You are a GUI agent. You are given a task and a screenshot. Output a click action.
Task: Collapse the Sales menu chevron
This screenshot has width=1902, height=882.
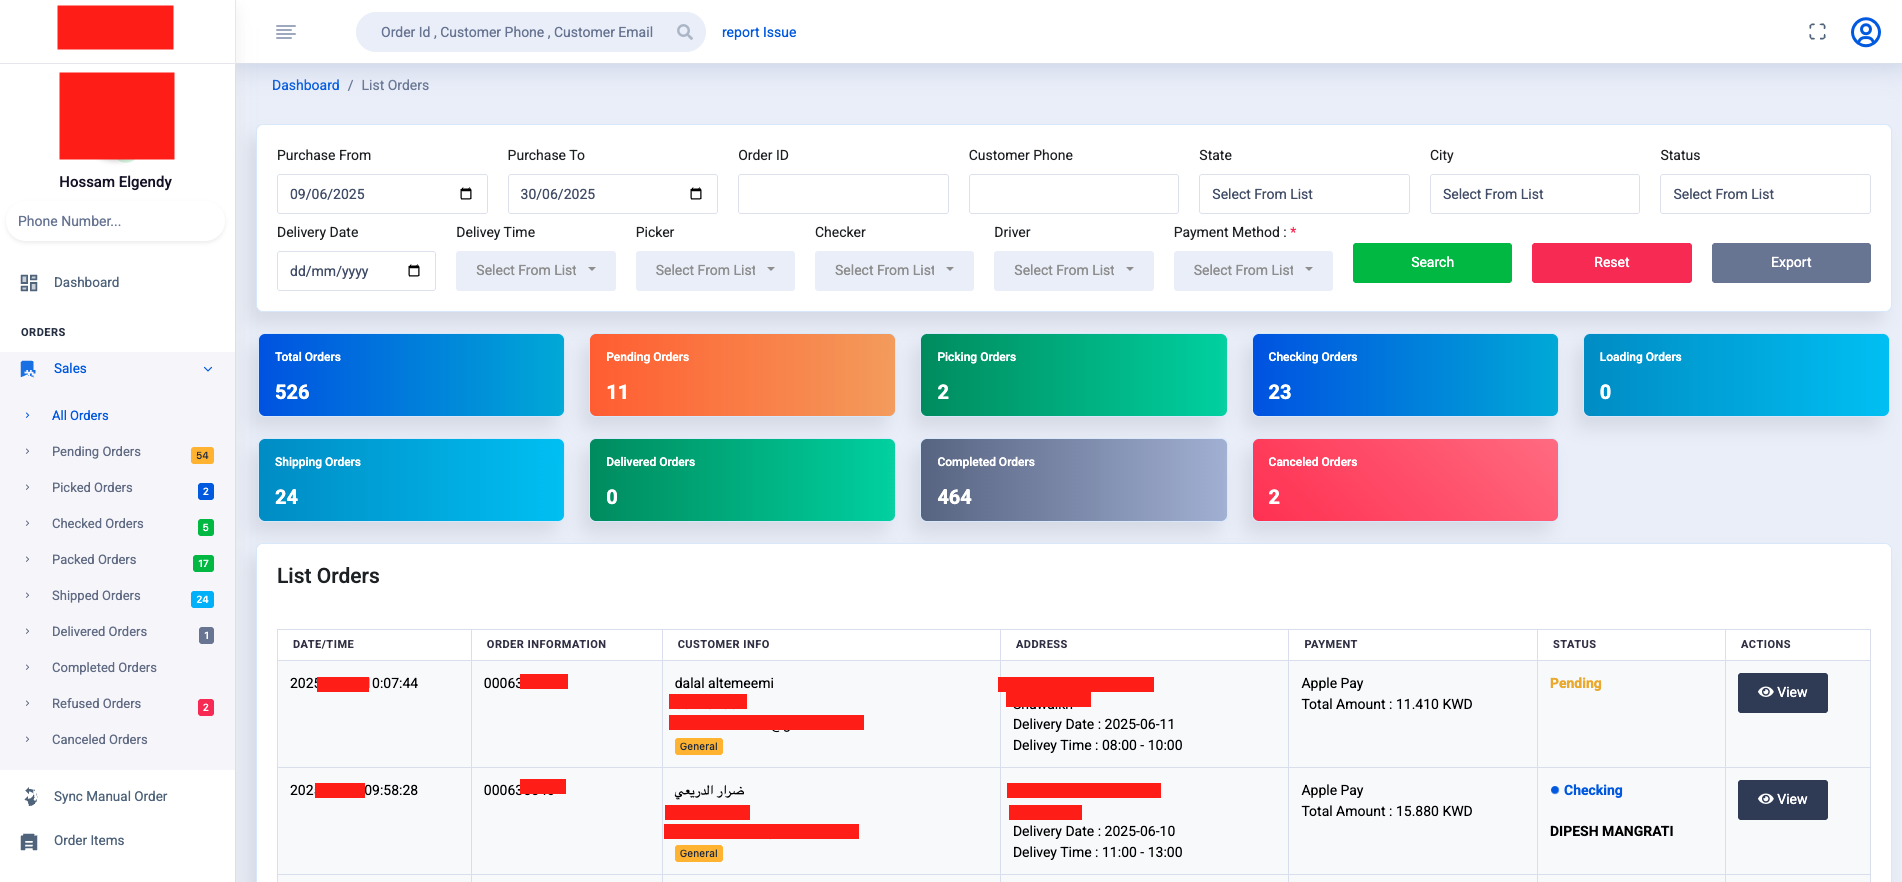coord(208,369)
